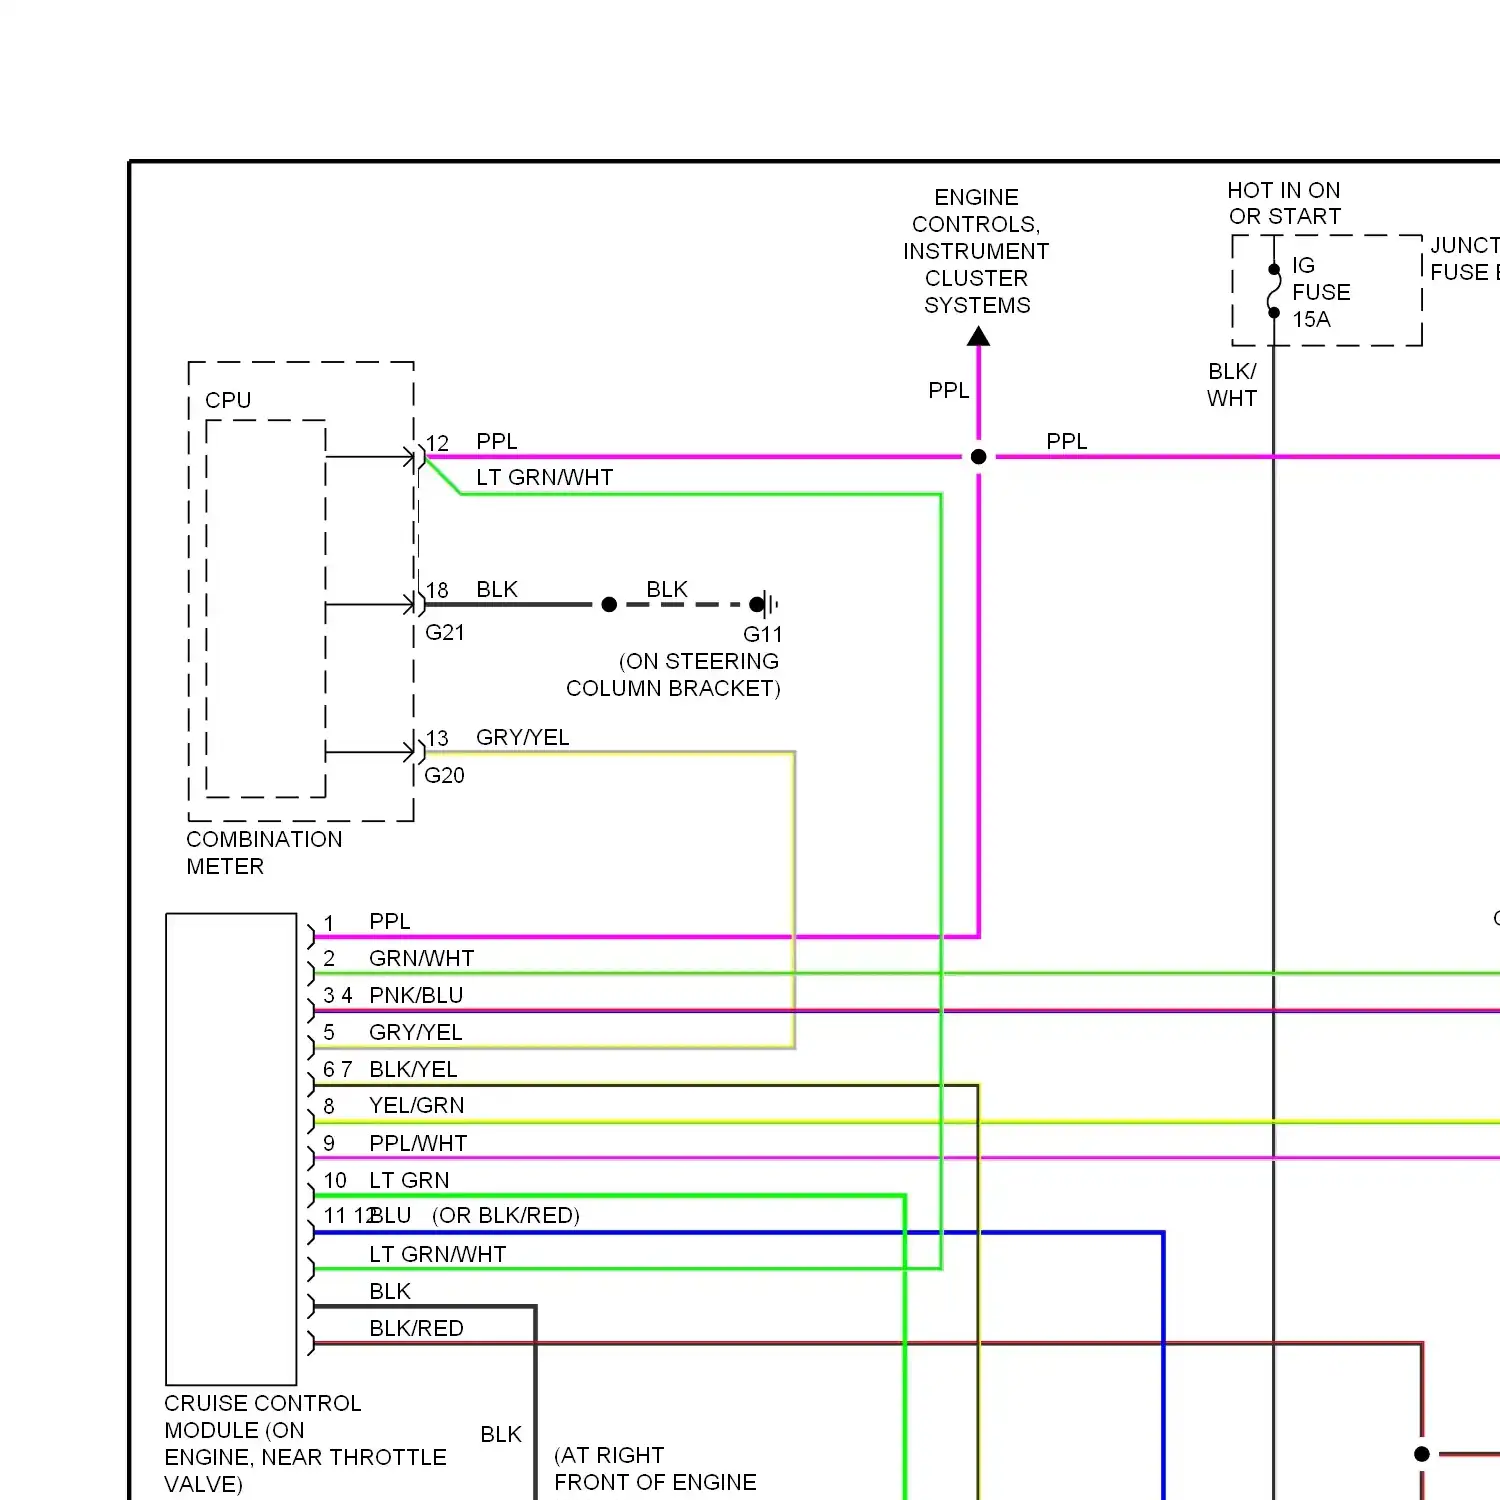Select the G11 ground label
Screen dimensions: 1500x1500
pyautogui.click(x=763, y=634)
